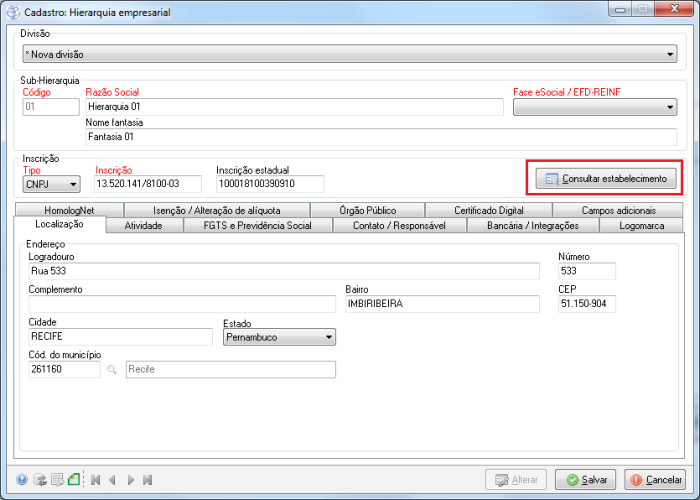
Task: Select the FGTS e Previdência Social tab
Action: 257,226
